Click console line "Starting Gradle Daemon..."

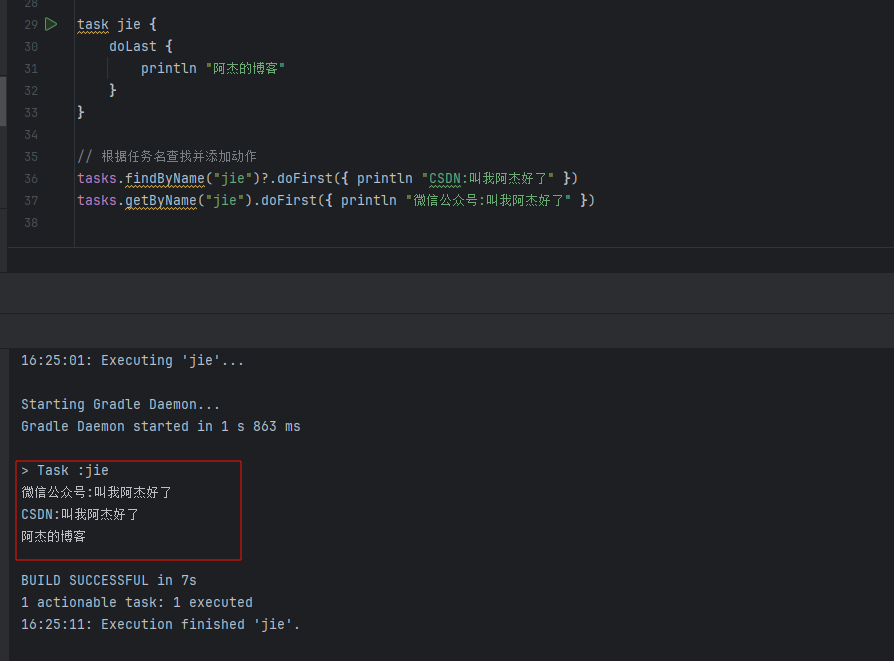point(120,404)
